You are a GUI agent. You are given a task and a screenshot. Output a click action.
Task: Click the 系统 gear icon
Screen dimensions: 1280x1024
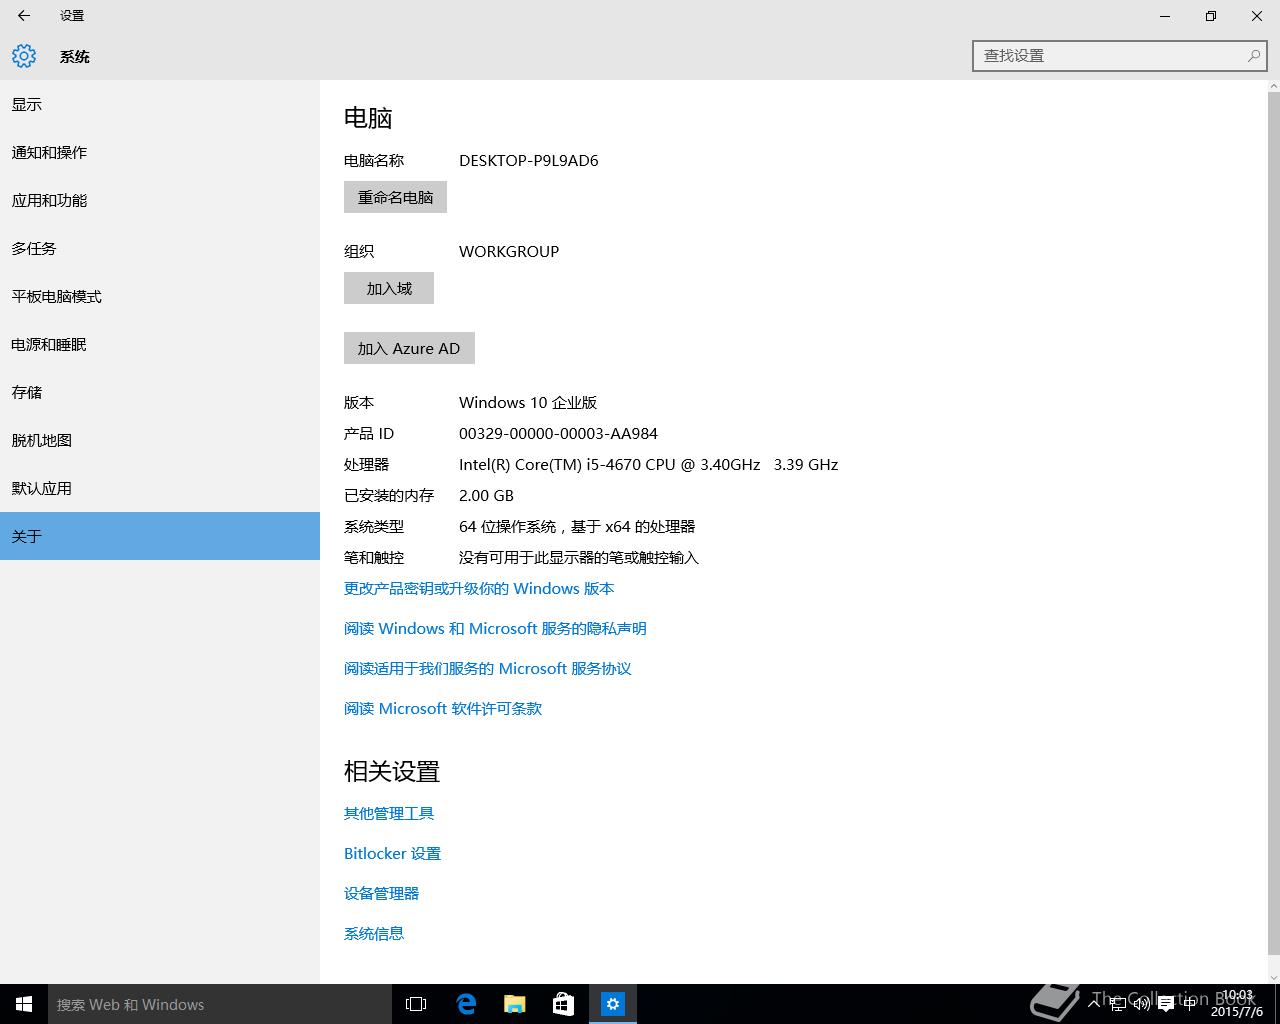[24, 56]
